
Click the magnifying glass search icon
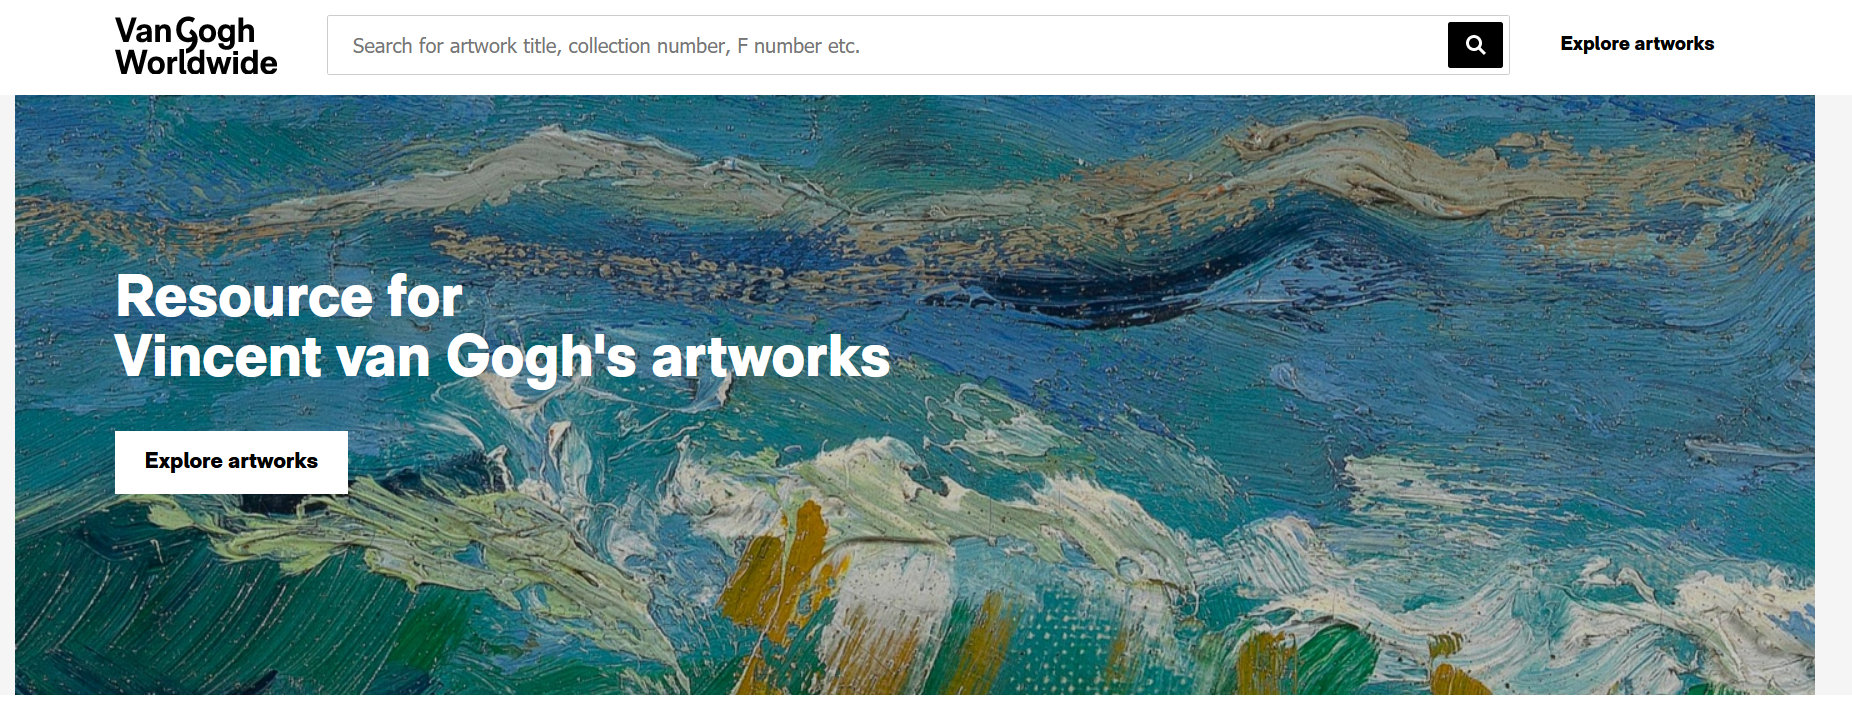[x=1475, y=45]
